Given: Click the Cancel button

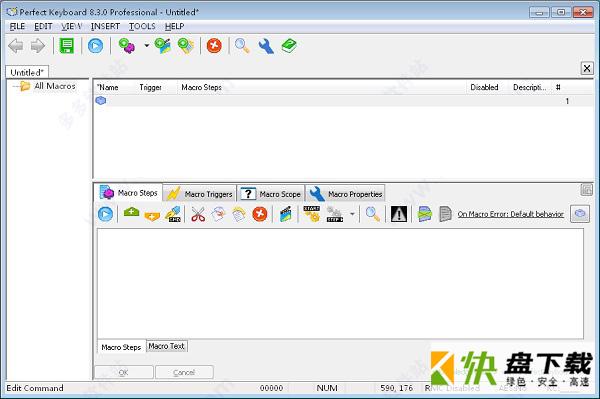Looking at the screenshot, I should [x=184, y=372].
